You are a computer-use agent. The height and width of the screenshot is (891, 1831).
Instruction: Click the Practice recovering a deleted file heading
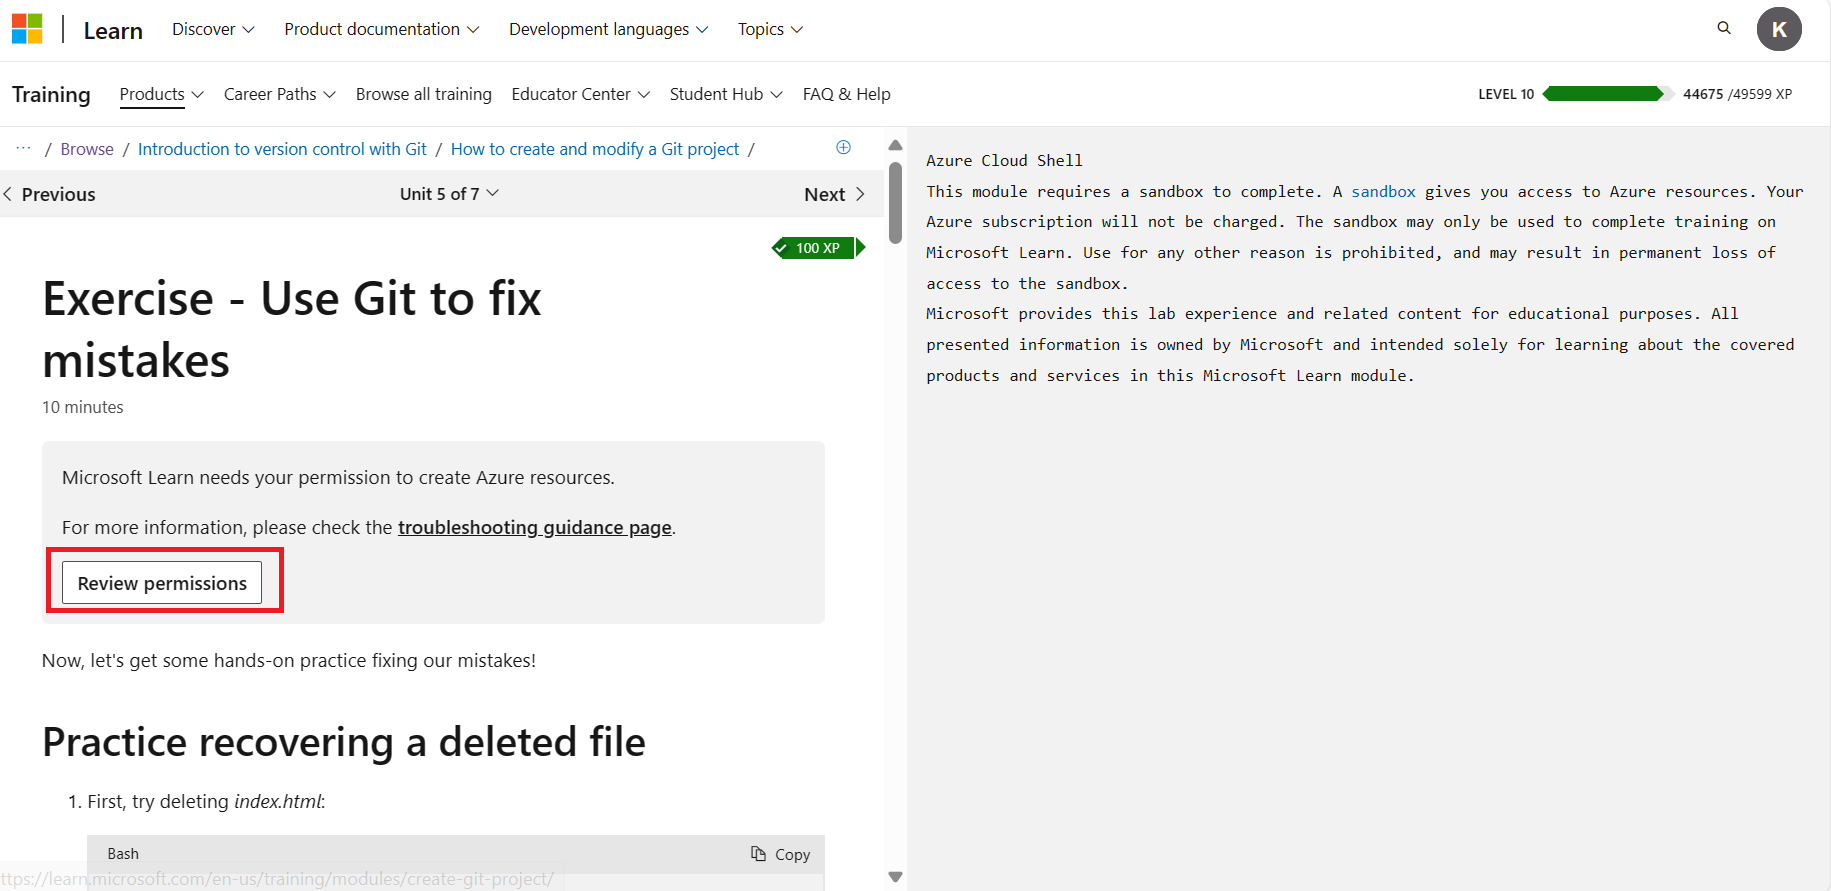344,742
